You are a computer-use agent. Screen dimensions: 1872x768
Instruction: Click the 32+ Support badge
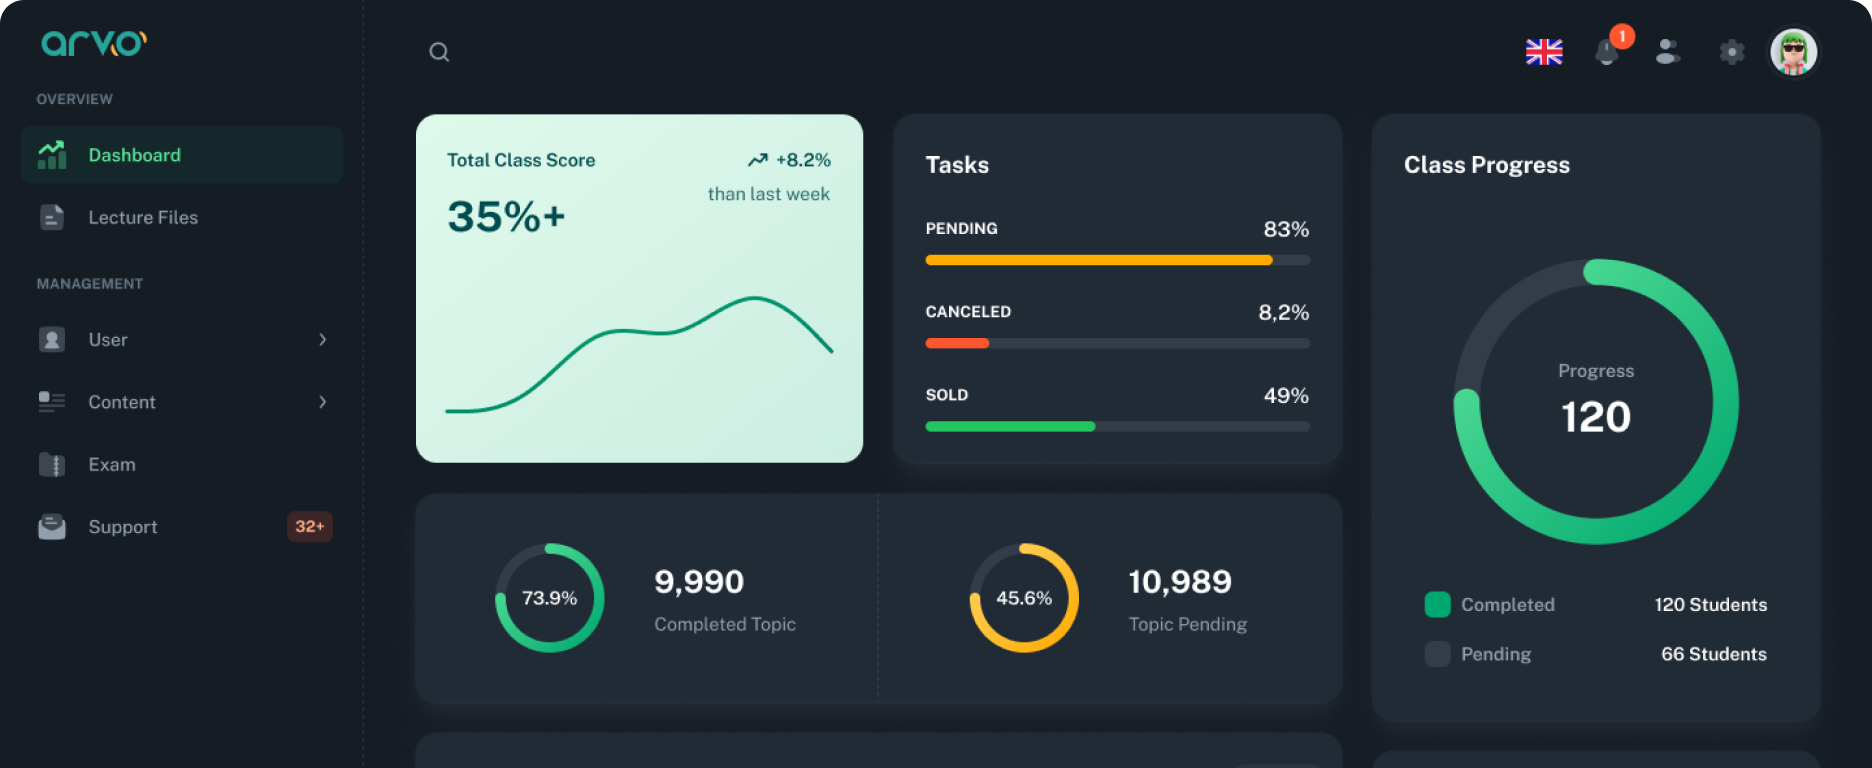point(309,527)
